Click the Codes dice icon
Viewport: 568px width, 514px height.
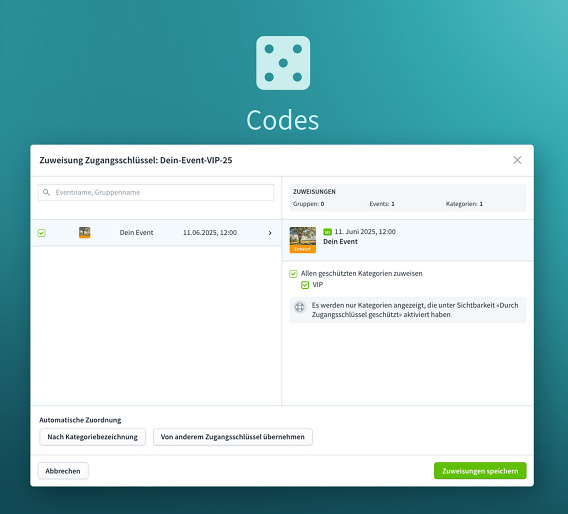pos(283,63)
